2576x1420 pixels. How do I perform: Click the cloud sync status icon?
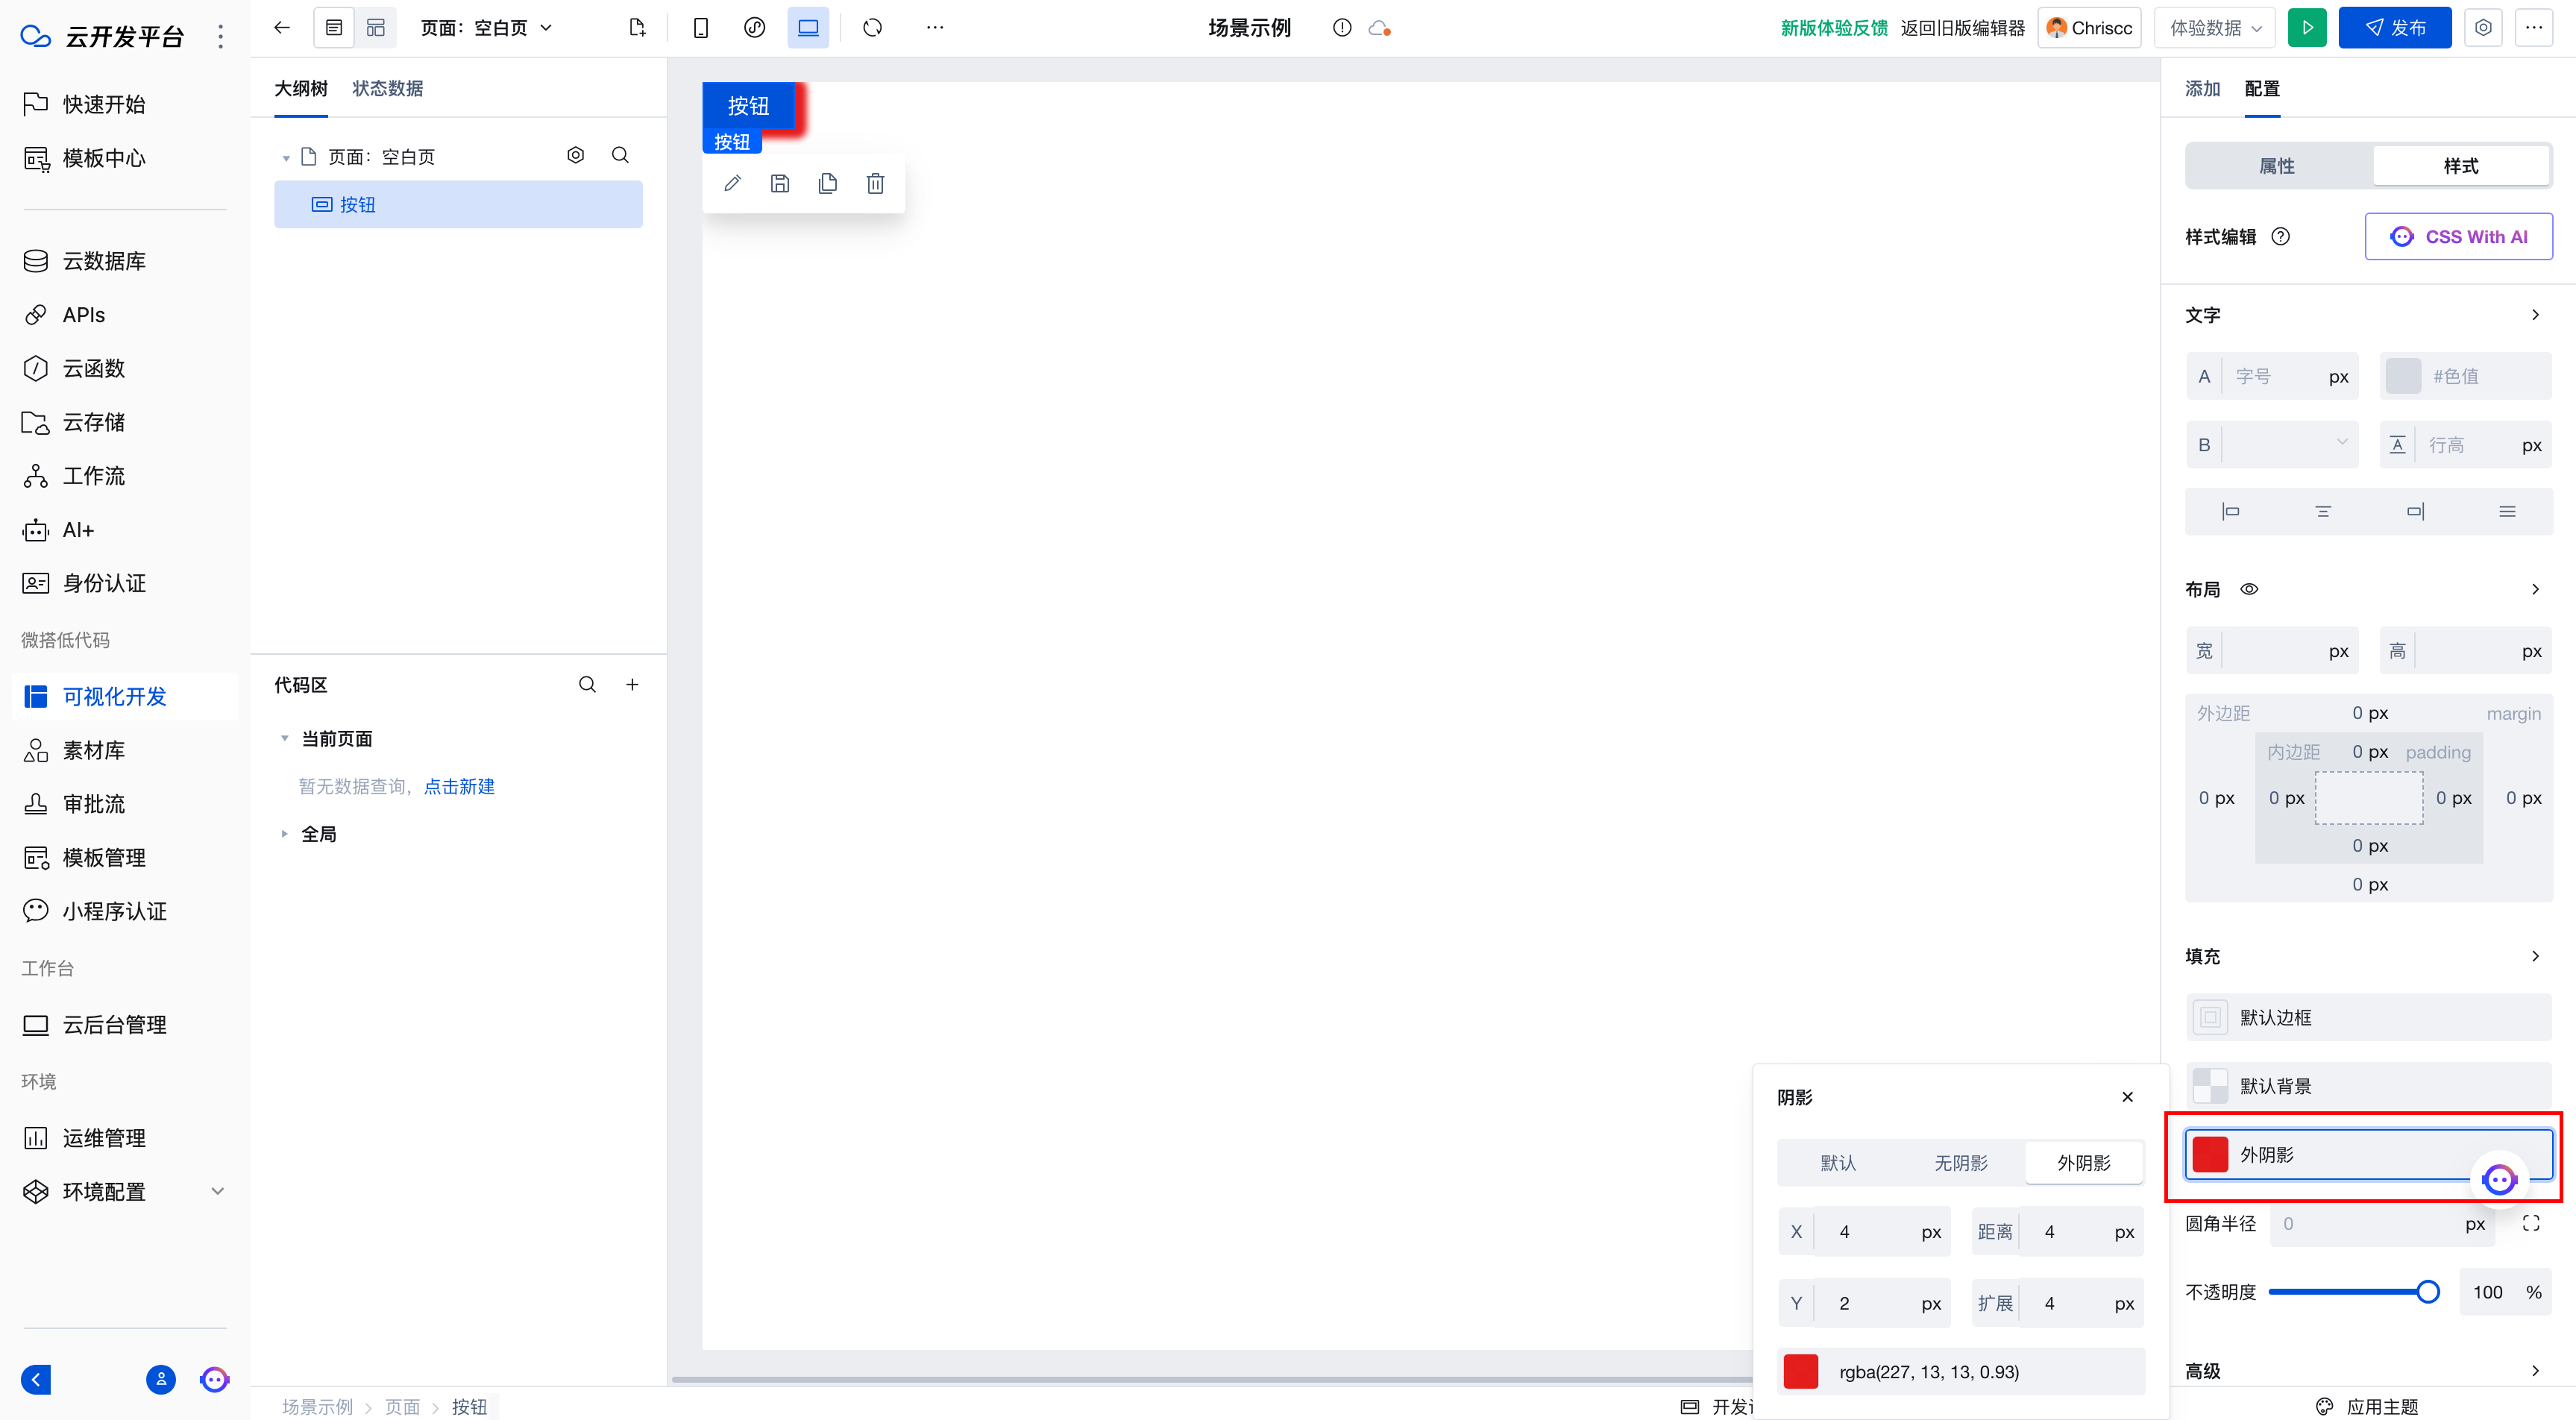pyautogui.click(x=1380, y=28)
